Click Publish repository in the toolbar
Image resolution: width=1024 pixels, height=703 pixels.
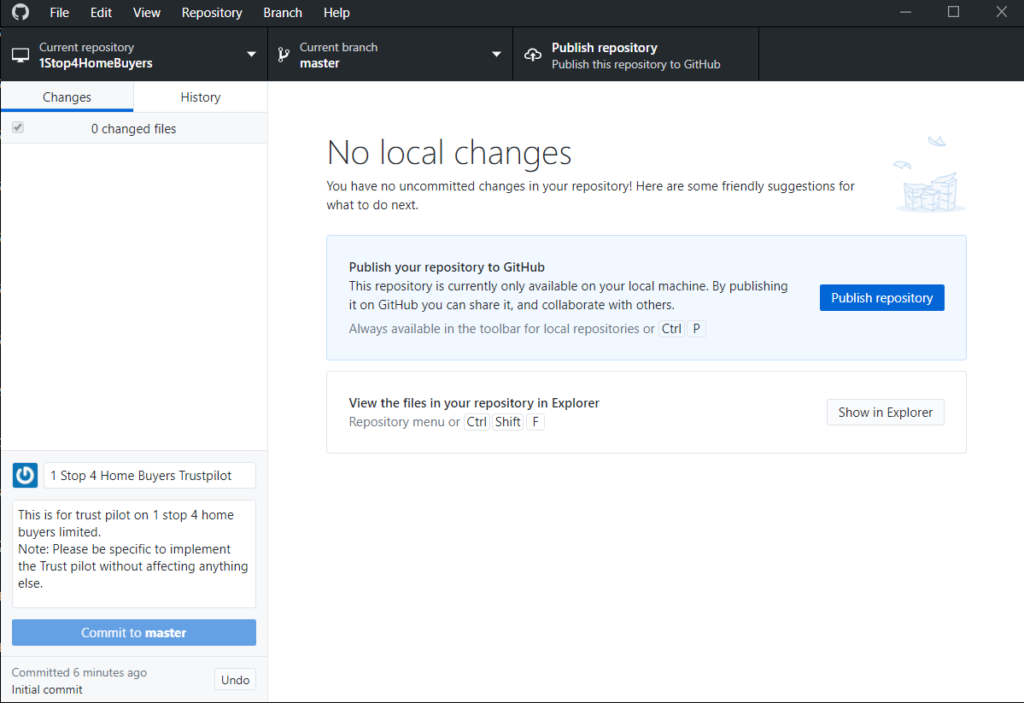click(x=635, y=55)
